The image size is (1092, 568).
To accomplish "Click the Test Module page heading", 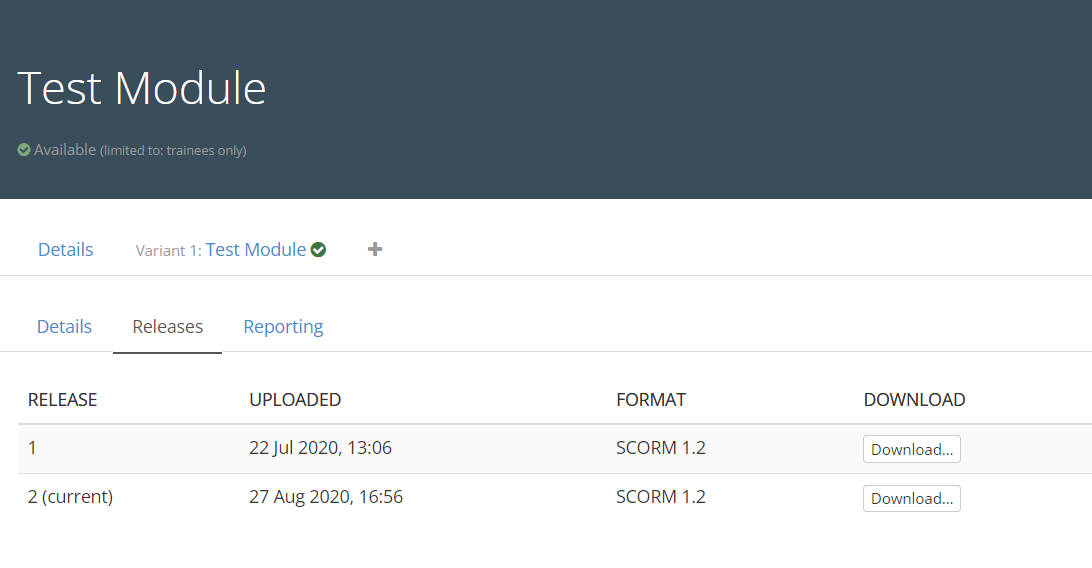I will point(142,88).
